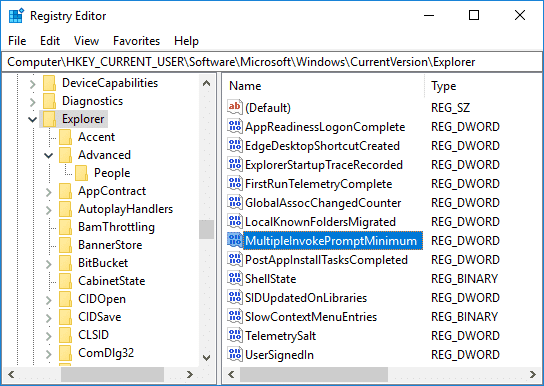The height and width of the screenshot is (386, 544).
Task: Expand the DeviceCapabilities key
Action: point(33,84)
